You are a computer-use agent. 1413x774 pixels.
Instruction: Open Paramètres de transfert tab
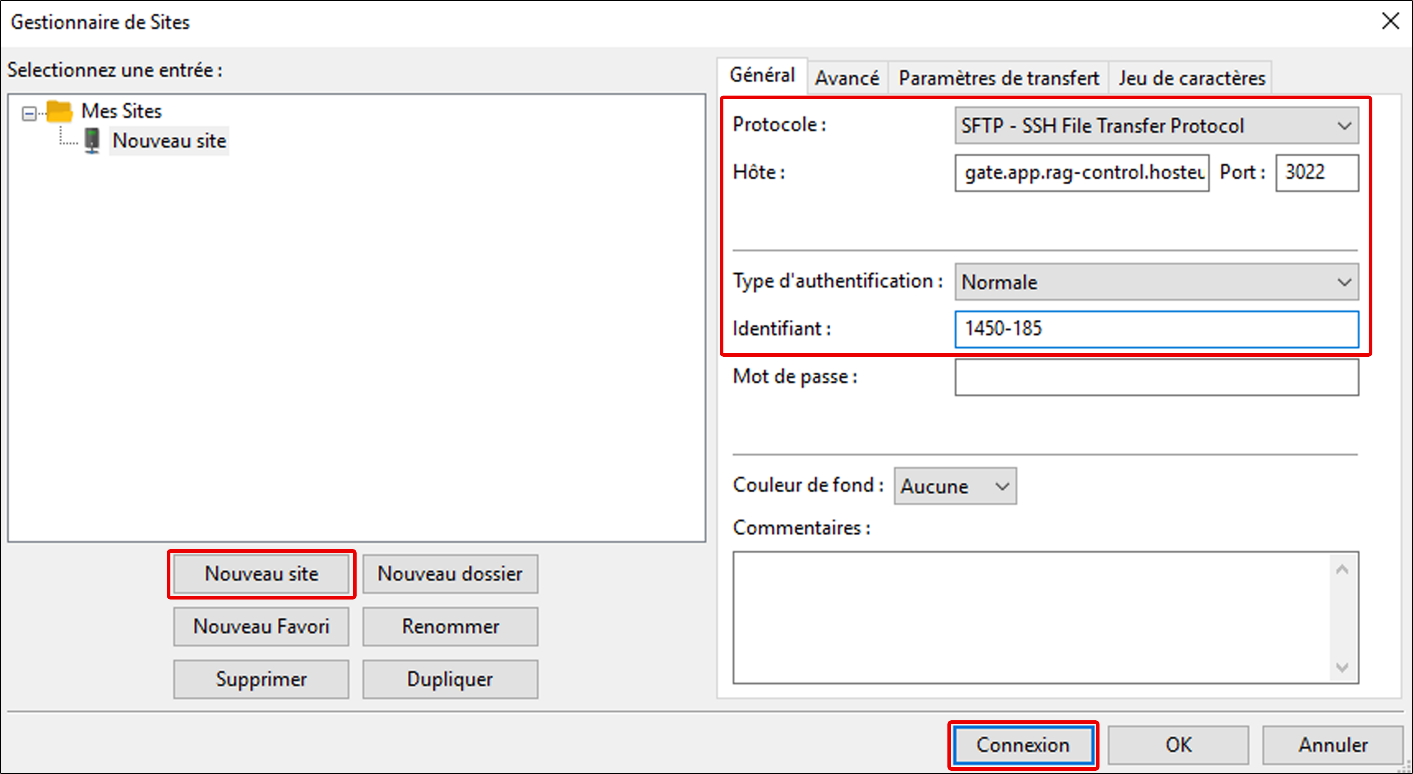tap(998, 78)
